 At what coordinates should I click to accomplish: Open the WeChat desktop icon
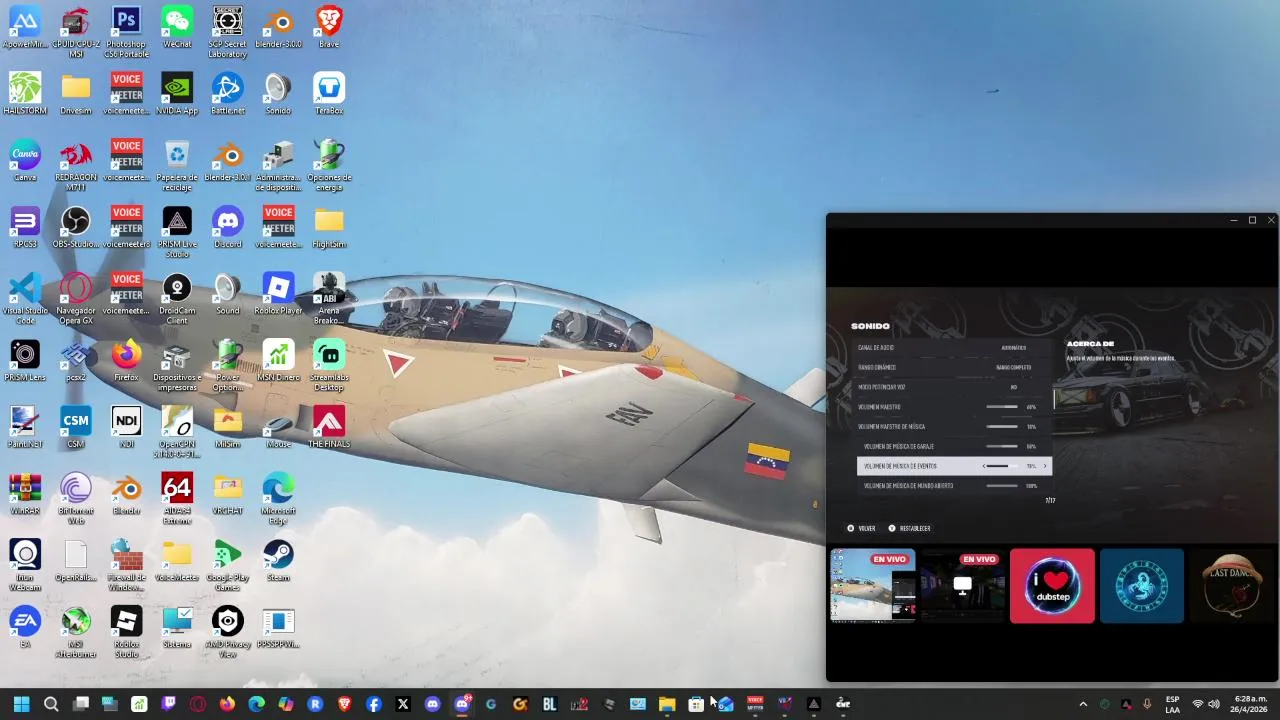click(x=177, y=27)
